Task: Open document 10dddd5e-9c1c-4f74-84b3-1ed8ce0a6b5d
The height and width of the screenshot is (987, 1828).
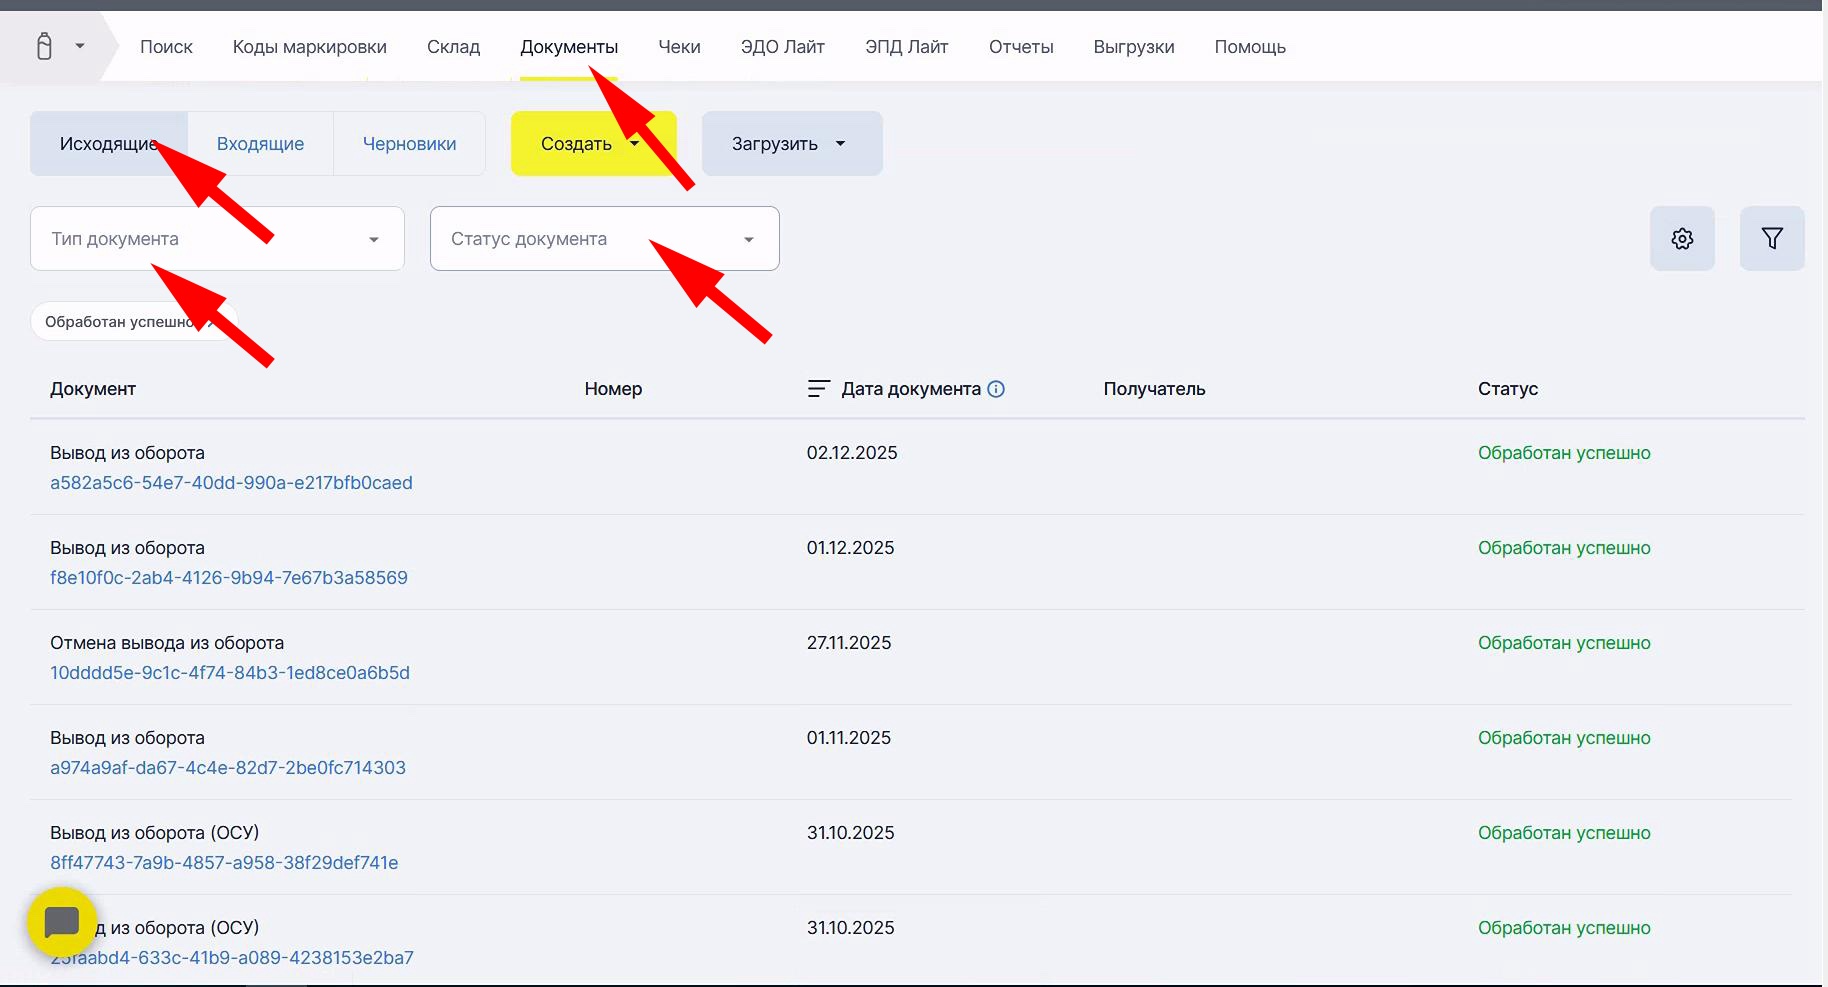Action: (230, 673)
